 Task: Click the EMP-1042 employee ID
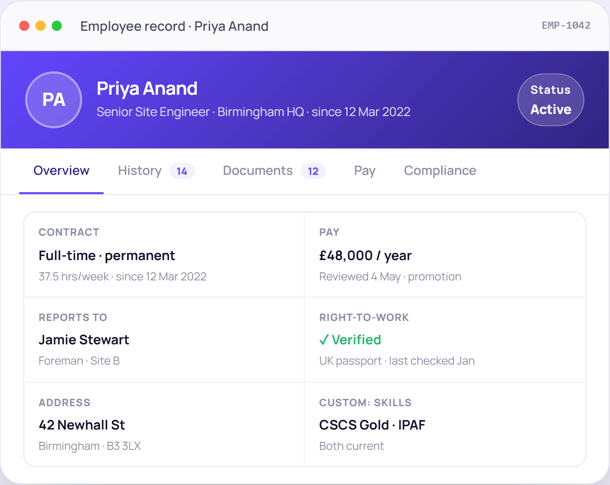(x=566, y=26)
